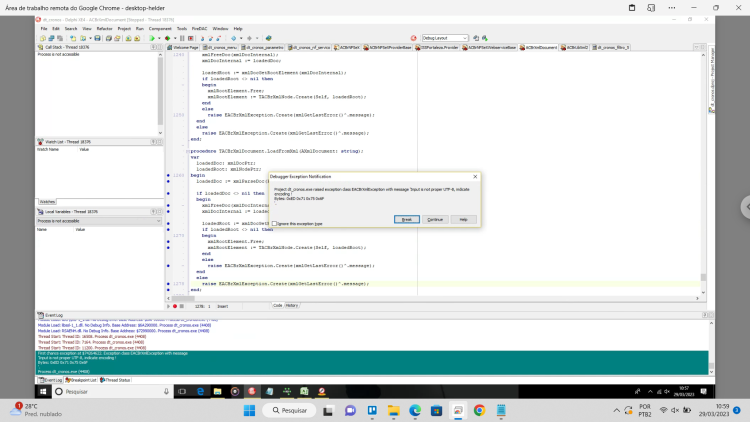Image resolution: width=750 pixels, height=422 pixels.
Task: Switch to the ACBrNFSeX editor tab
Action: coord(347,47)
